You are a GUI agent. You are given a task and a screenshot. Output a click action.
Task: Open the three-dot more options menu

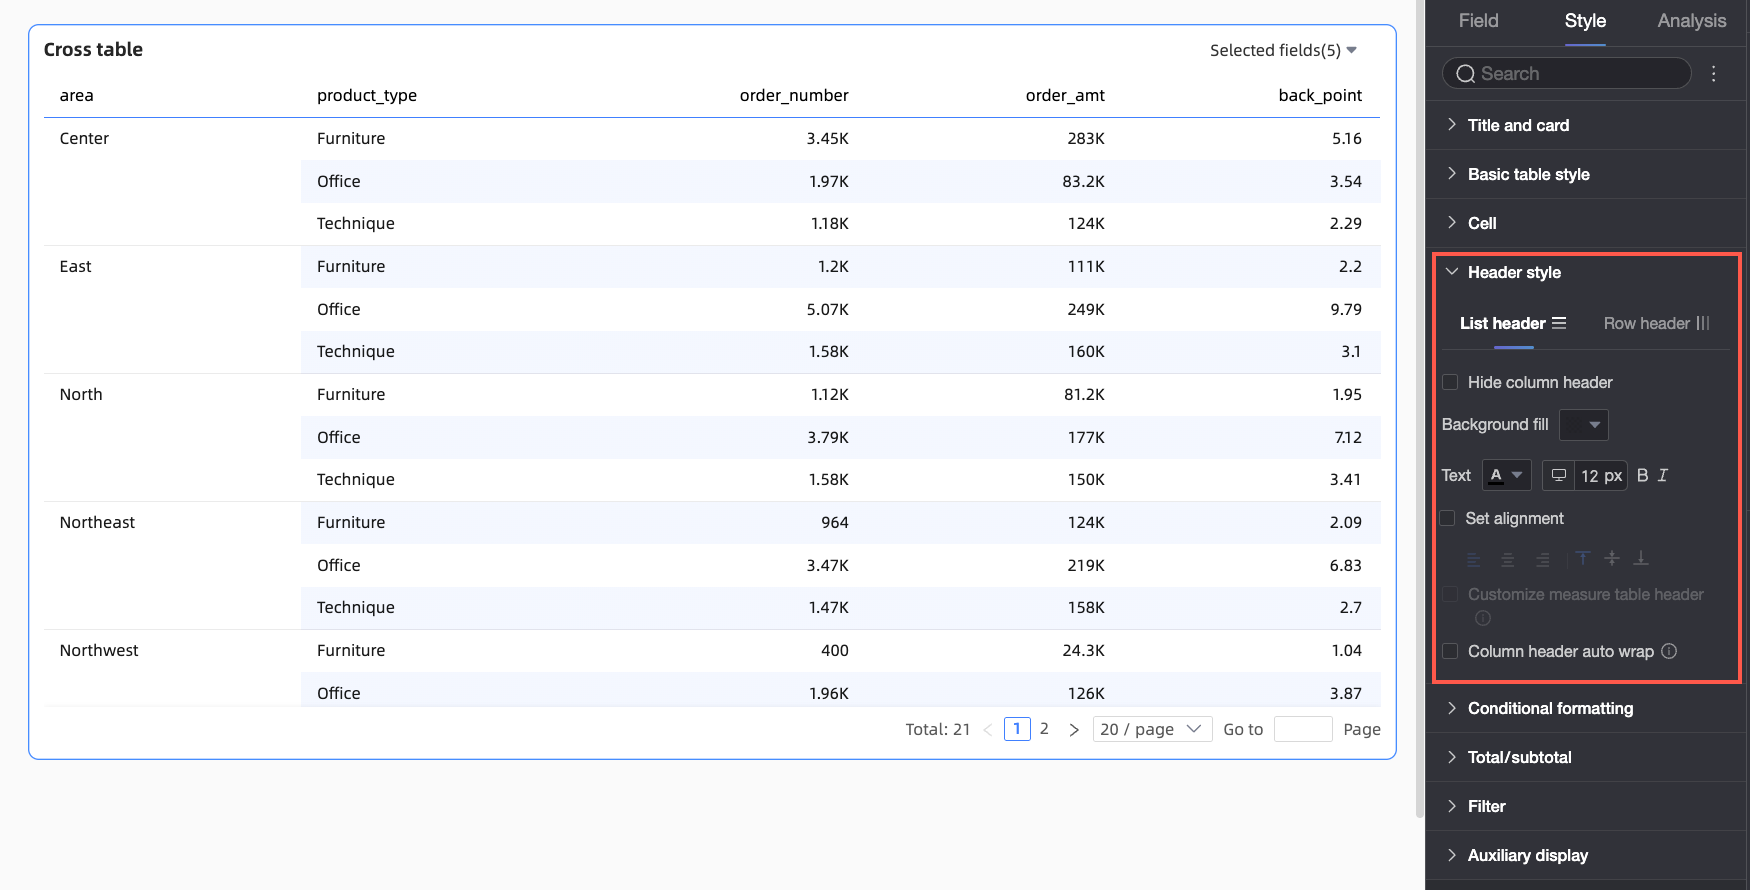click(x=1713, y=74)
